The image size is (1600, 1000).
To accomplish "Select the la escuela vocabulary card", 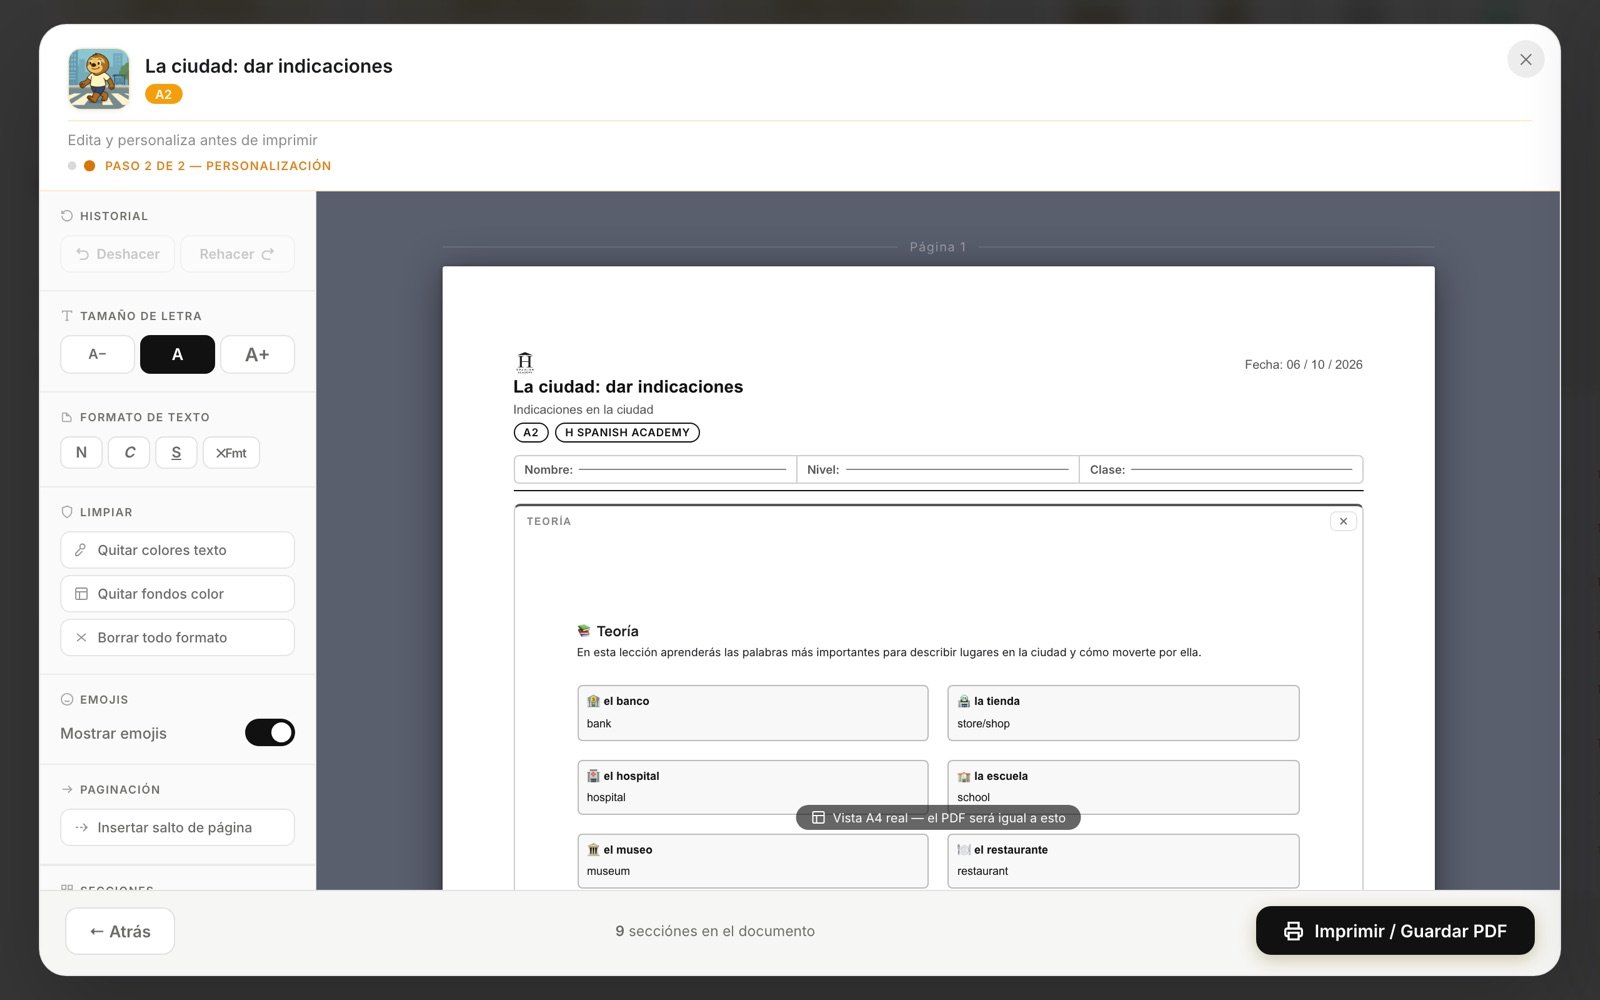I will [1123, 787].
